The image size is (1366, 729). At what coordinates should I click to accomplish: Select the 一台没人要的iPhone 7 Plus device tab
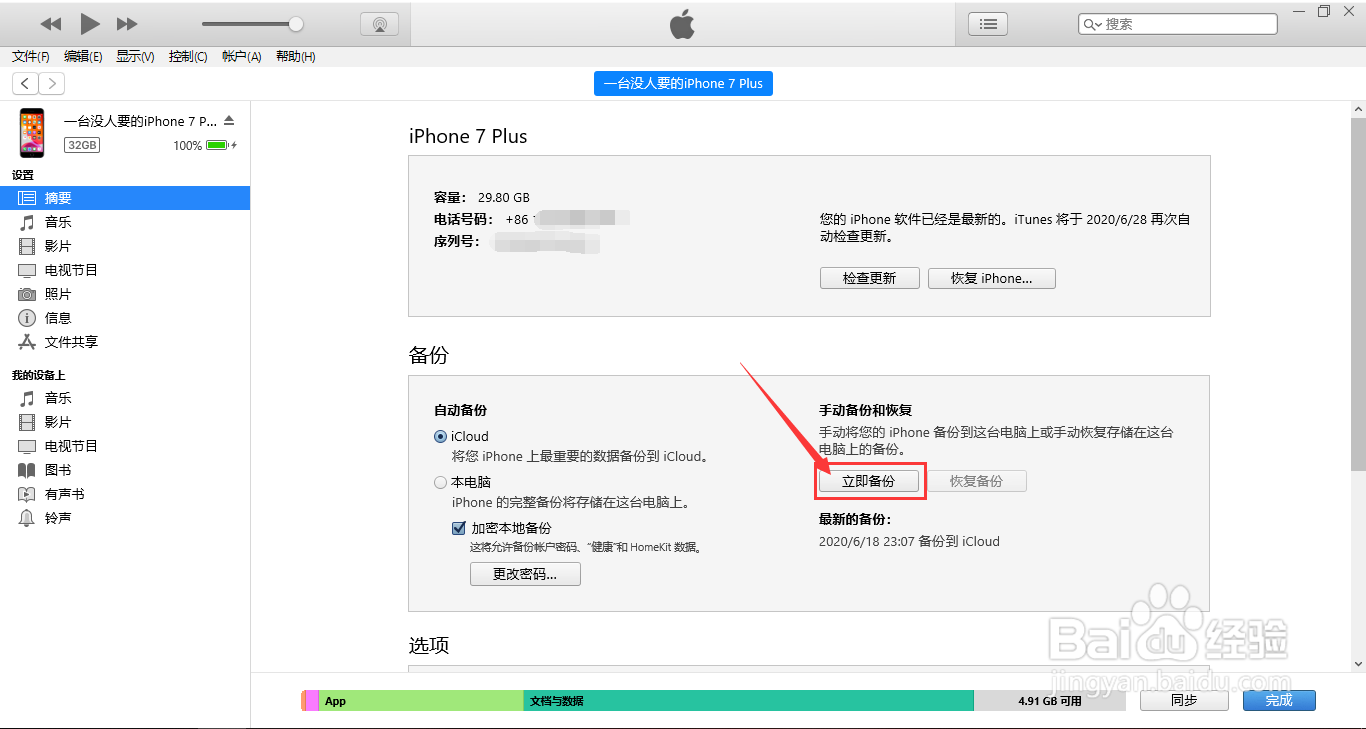(x=683, y=84)
